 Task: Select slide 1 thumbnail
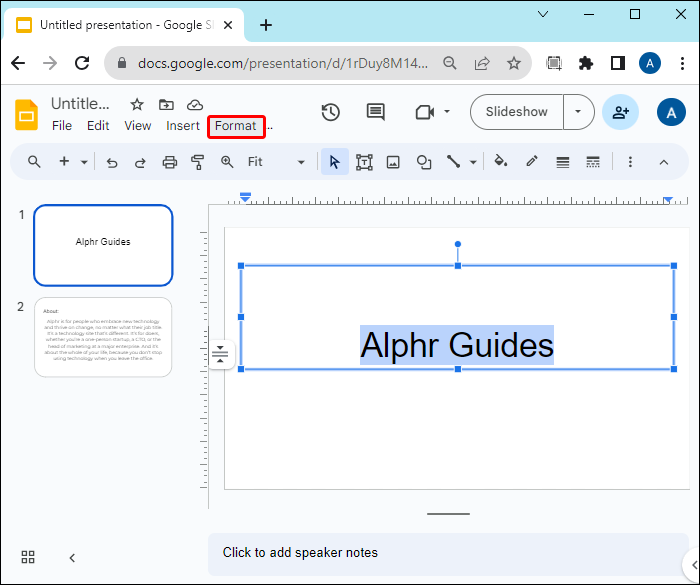[x=103, y=245]
